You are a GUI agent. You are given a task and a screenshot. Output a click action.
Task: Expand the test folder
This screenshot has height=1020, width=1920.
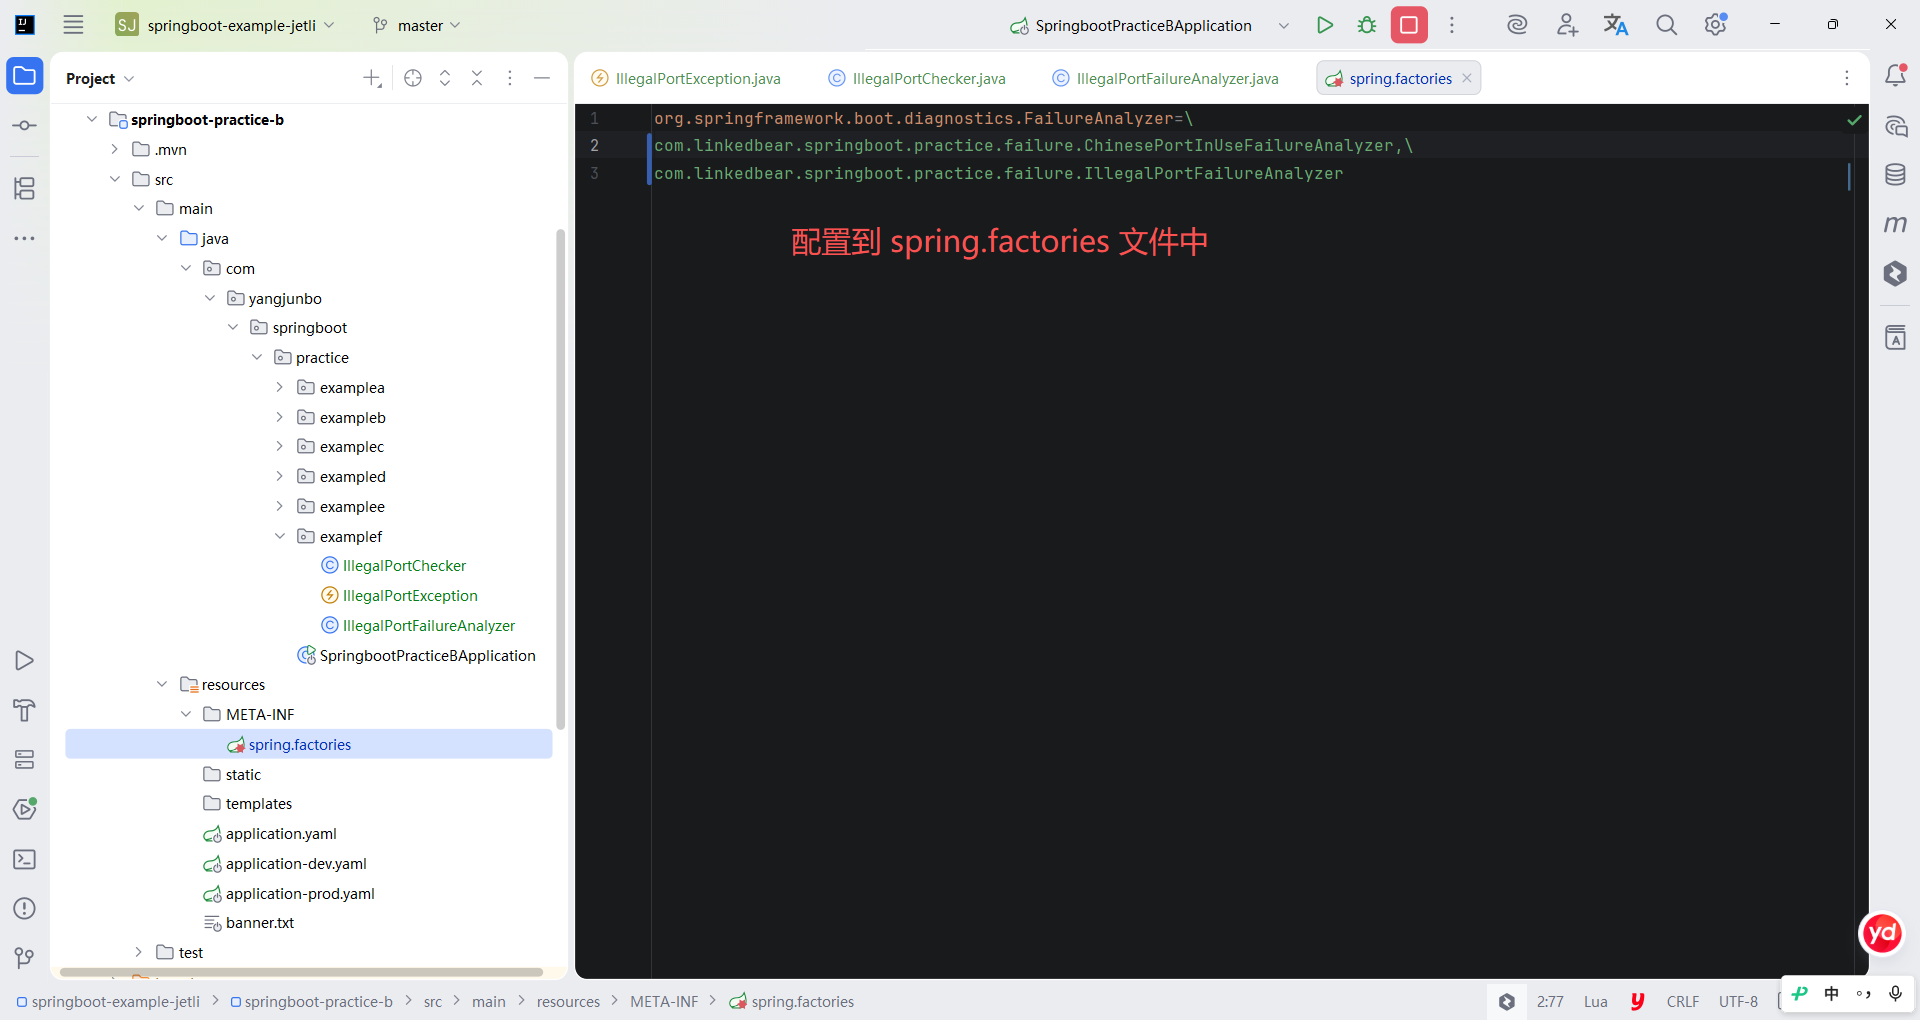pyautogui.click(x=138, y=952)
